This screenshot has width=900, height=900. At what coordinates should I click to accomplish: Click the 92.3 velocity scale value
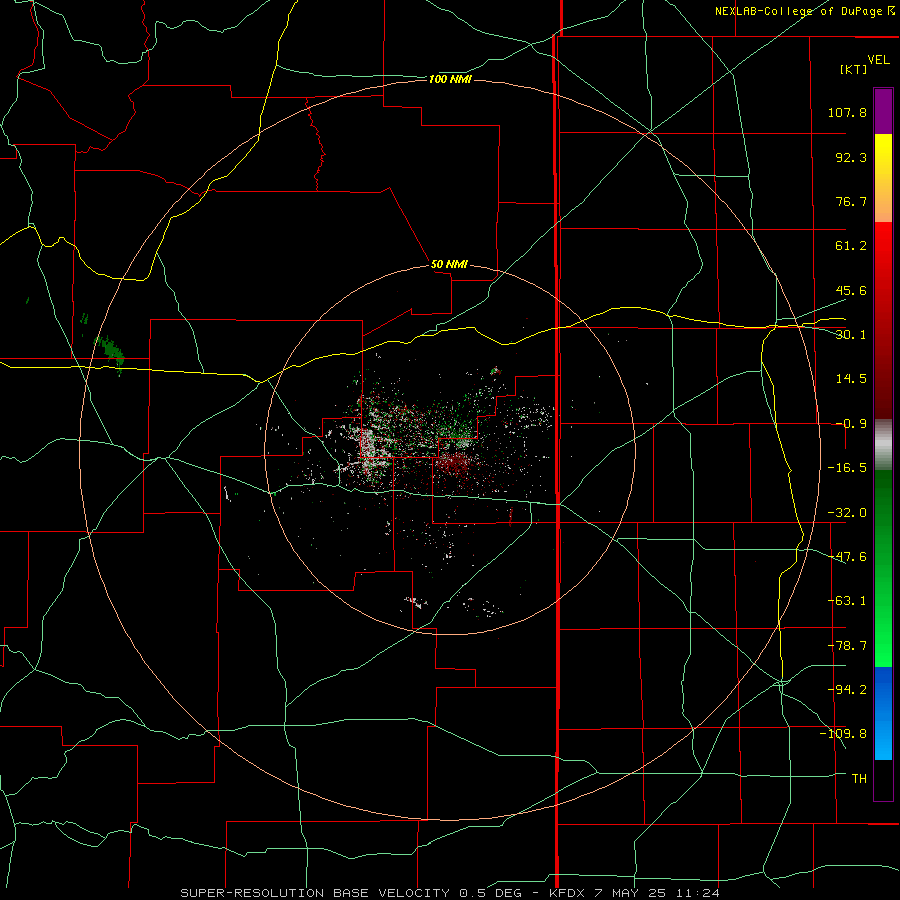click(851, 157)
